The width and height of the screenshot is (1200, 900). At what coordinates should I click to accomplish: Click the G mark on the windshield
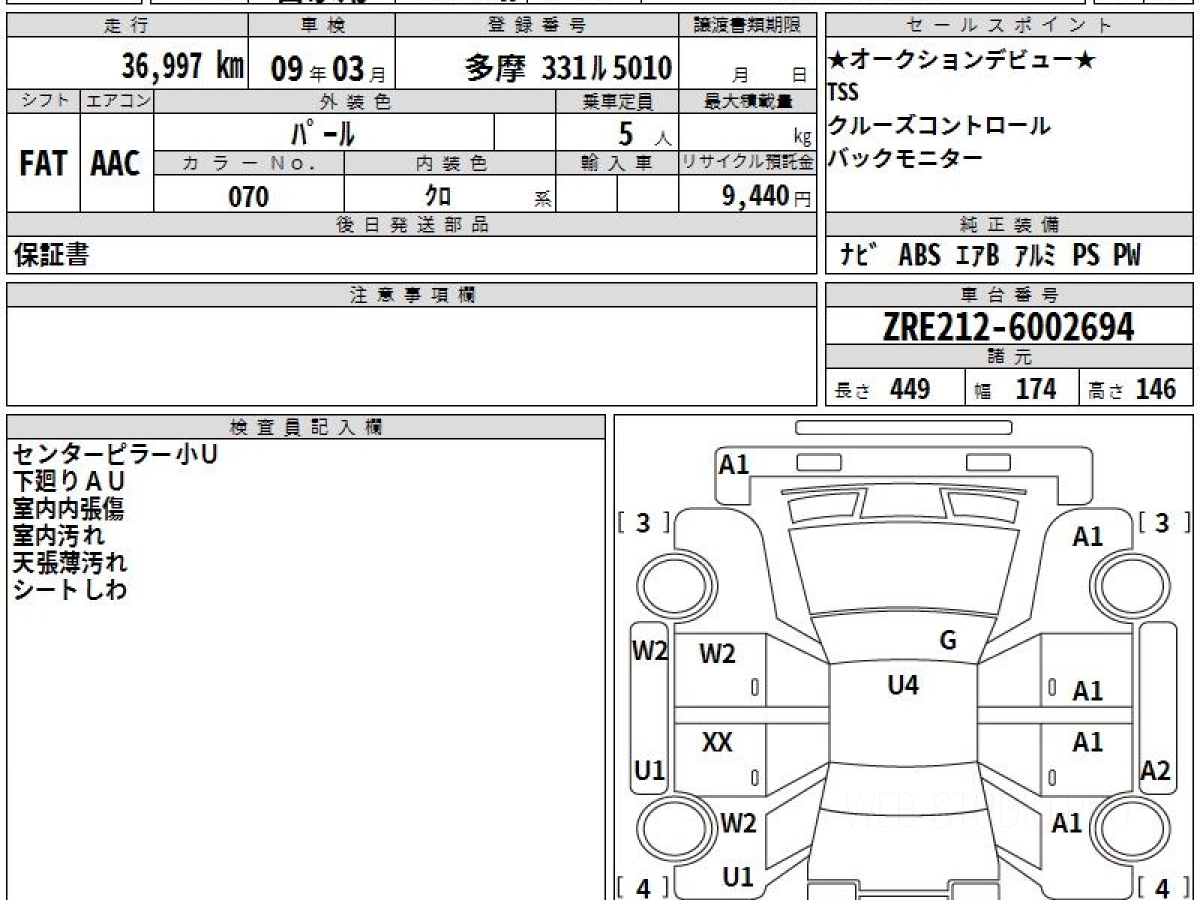pos(948,641)
